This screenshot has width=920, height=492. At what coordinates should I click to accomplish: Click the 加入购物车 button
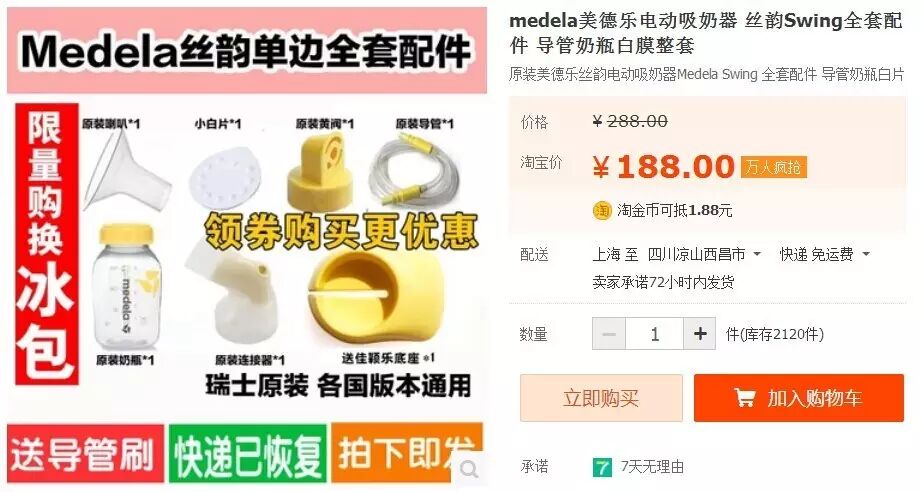799,398
